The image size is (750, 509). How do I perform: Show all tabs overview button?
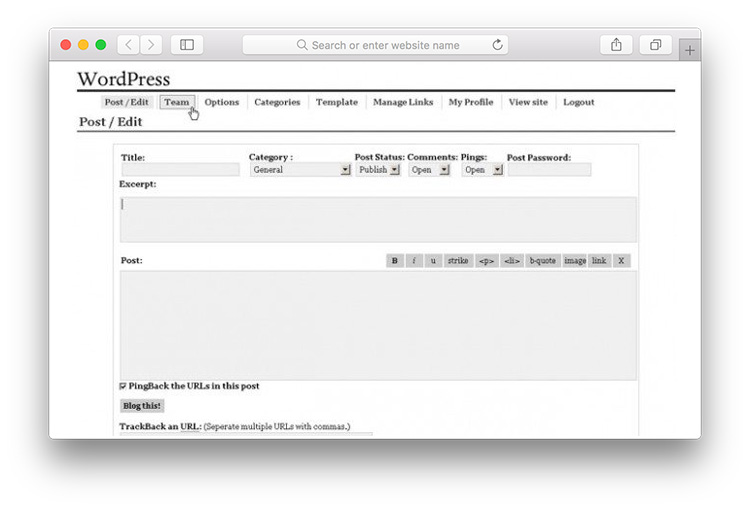[655, 45]
